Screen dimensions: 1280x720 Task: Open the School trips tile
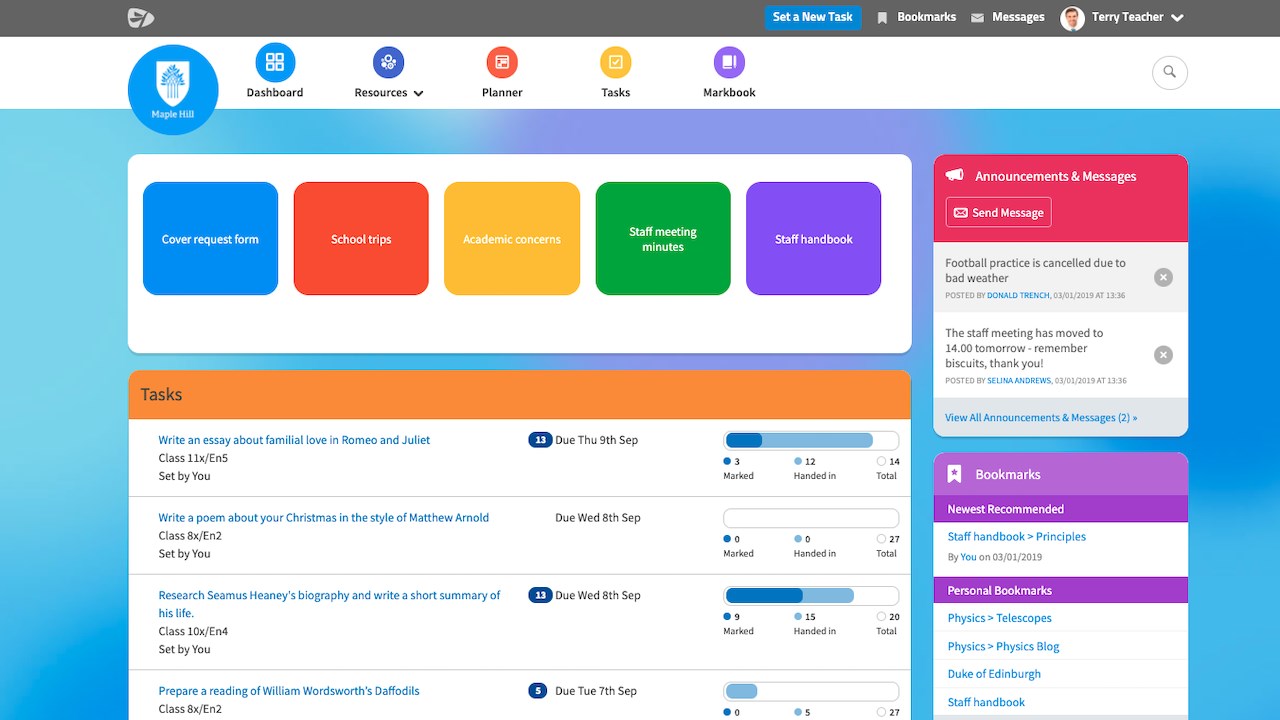pyautogui.click(x=361, y=239)
